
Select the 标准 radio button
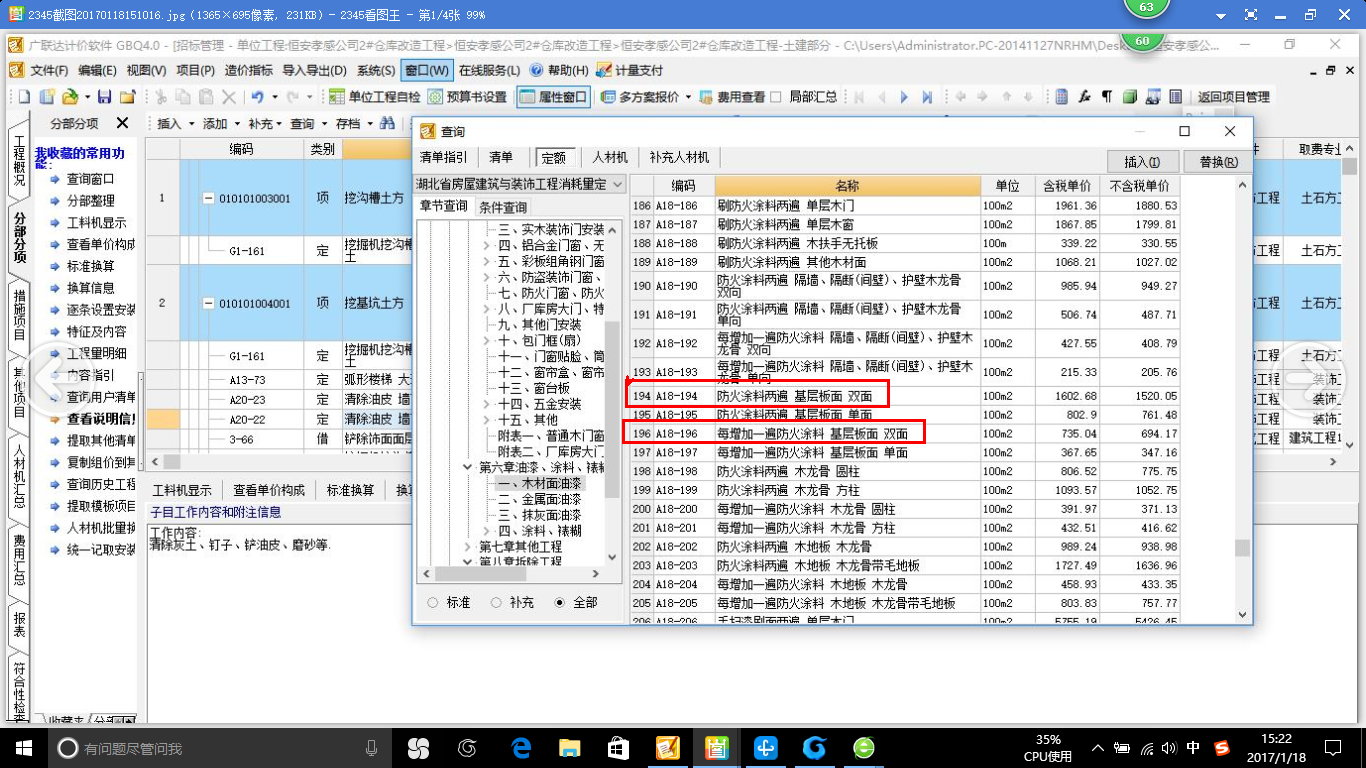[x=433, y=603]
